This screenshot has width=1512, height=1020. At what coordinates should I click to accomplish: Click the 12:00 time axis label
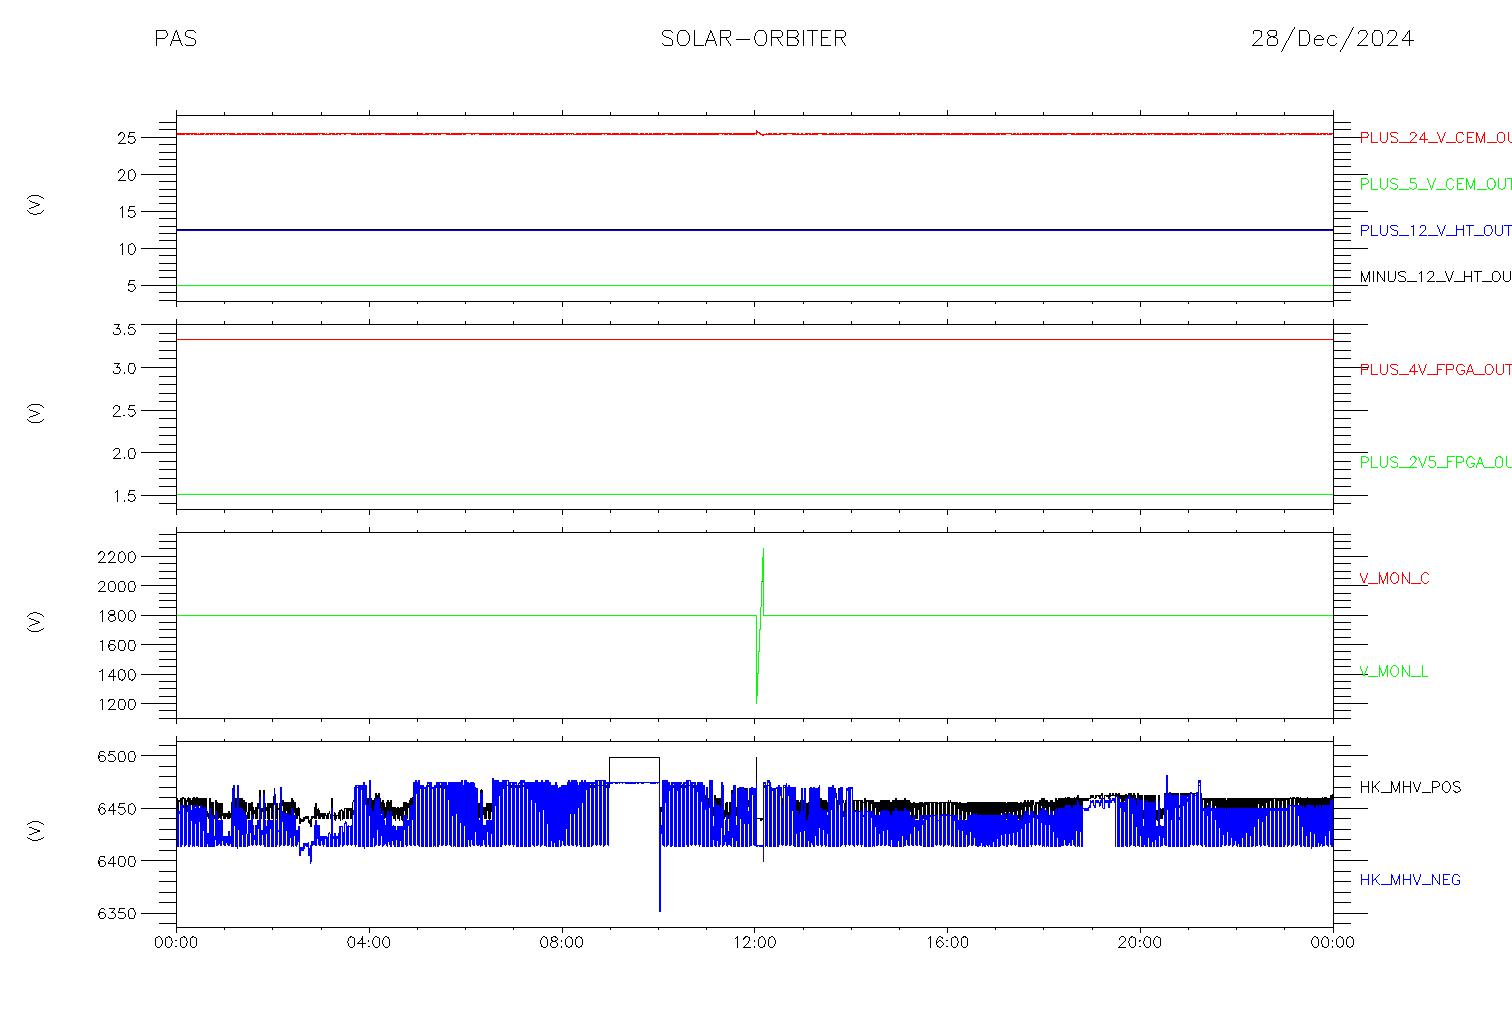pos(754,943)
